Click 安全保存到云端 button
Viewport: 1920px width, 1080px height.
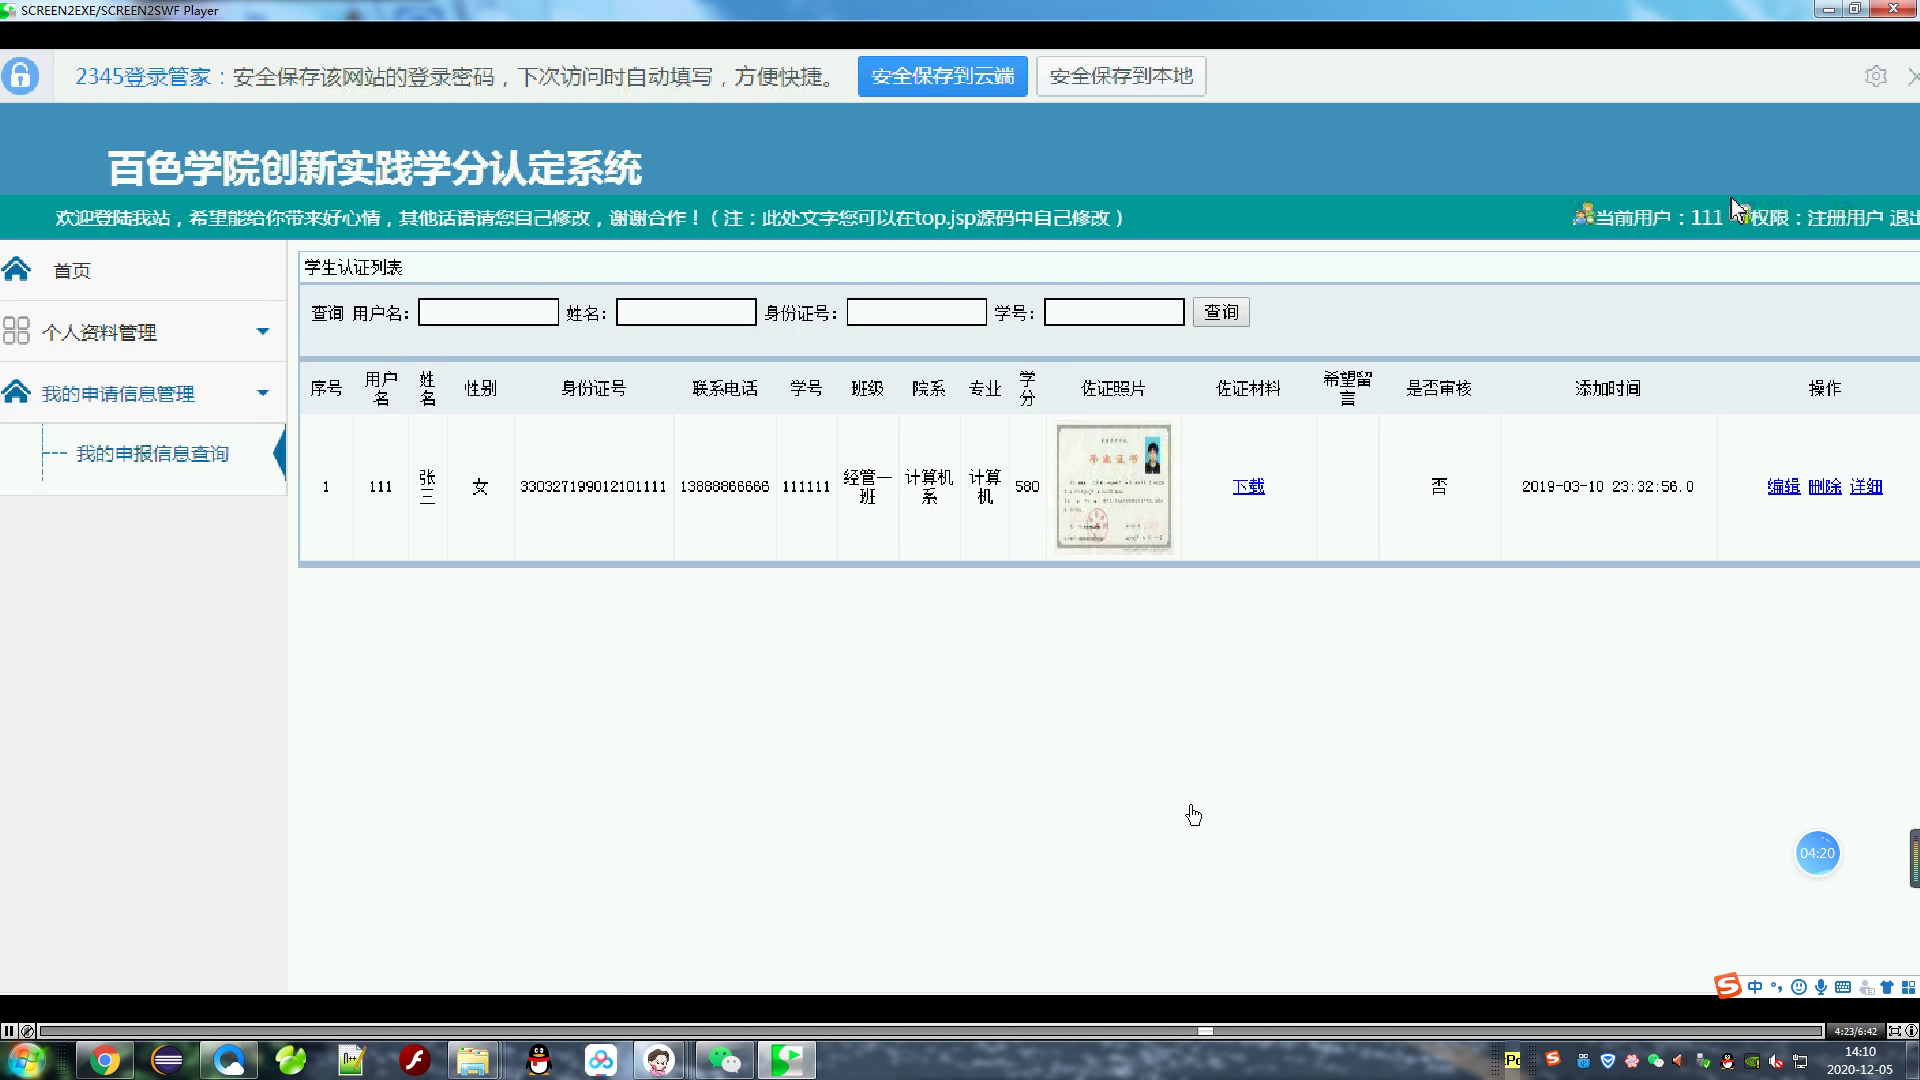click(942, 76)
